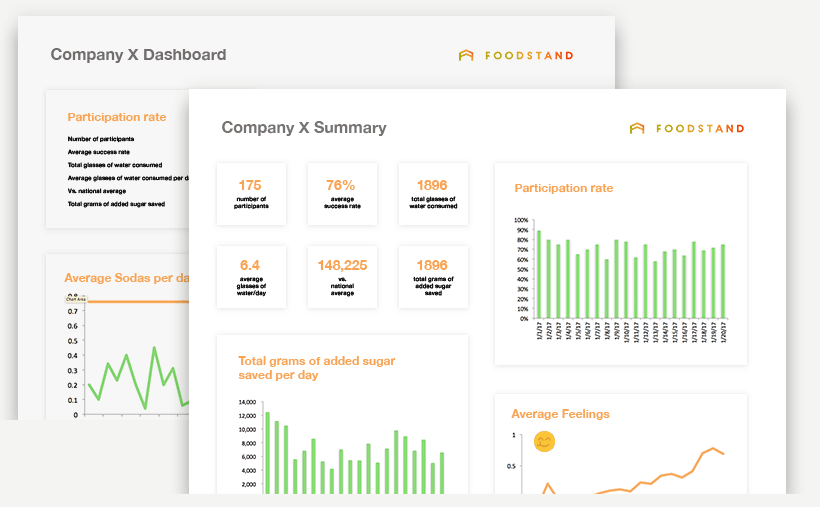
Task: Click the FOODSTAND wordmark on the Summary page
Action: point(700,129)
